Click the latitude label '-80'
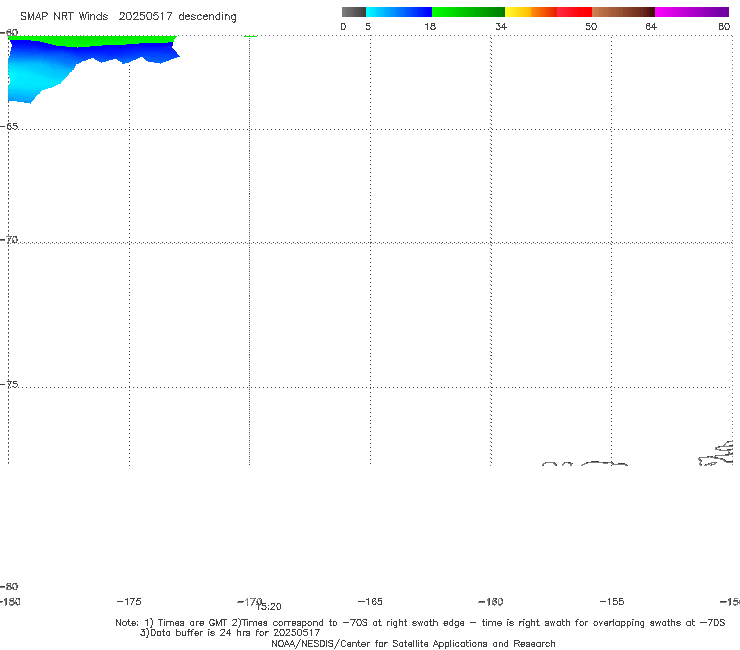Viewport: 740px width, 650px height. 9,586
